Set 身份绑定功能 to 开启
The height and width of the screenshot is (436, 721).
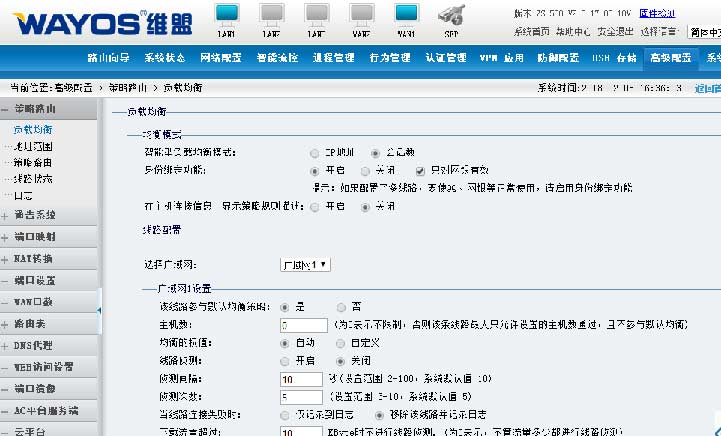pyautogui.click(x=315, y=171)
